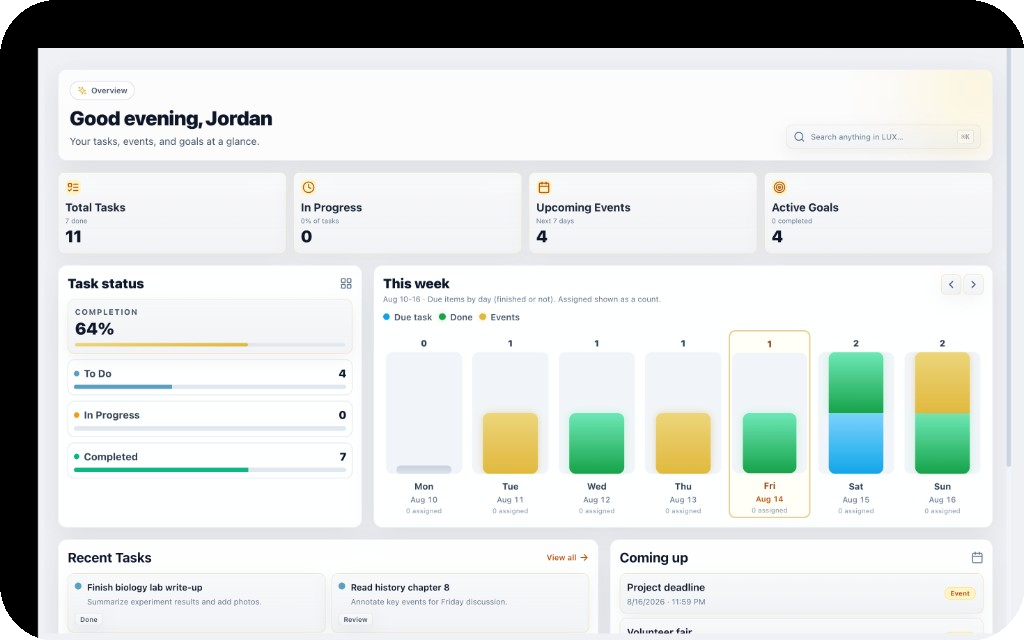Image resolution: width=1024 pixels, height=640 pixels.
Task: Click the Review tag on history task
Action: click(355, 620)
